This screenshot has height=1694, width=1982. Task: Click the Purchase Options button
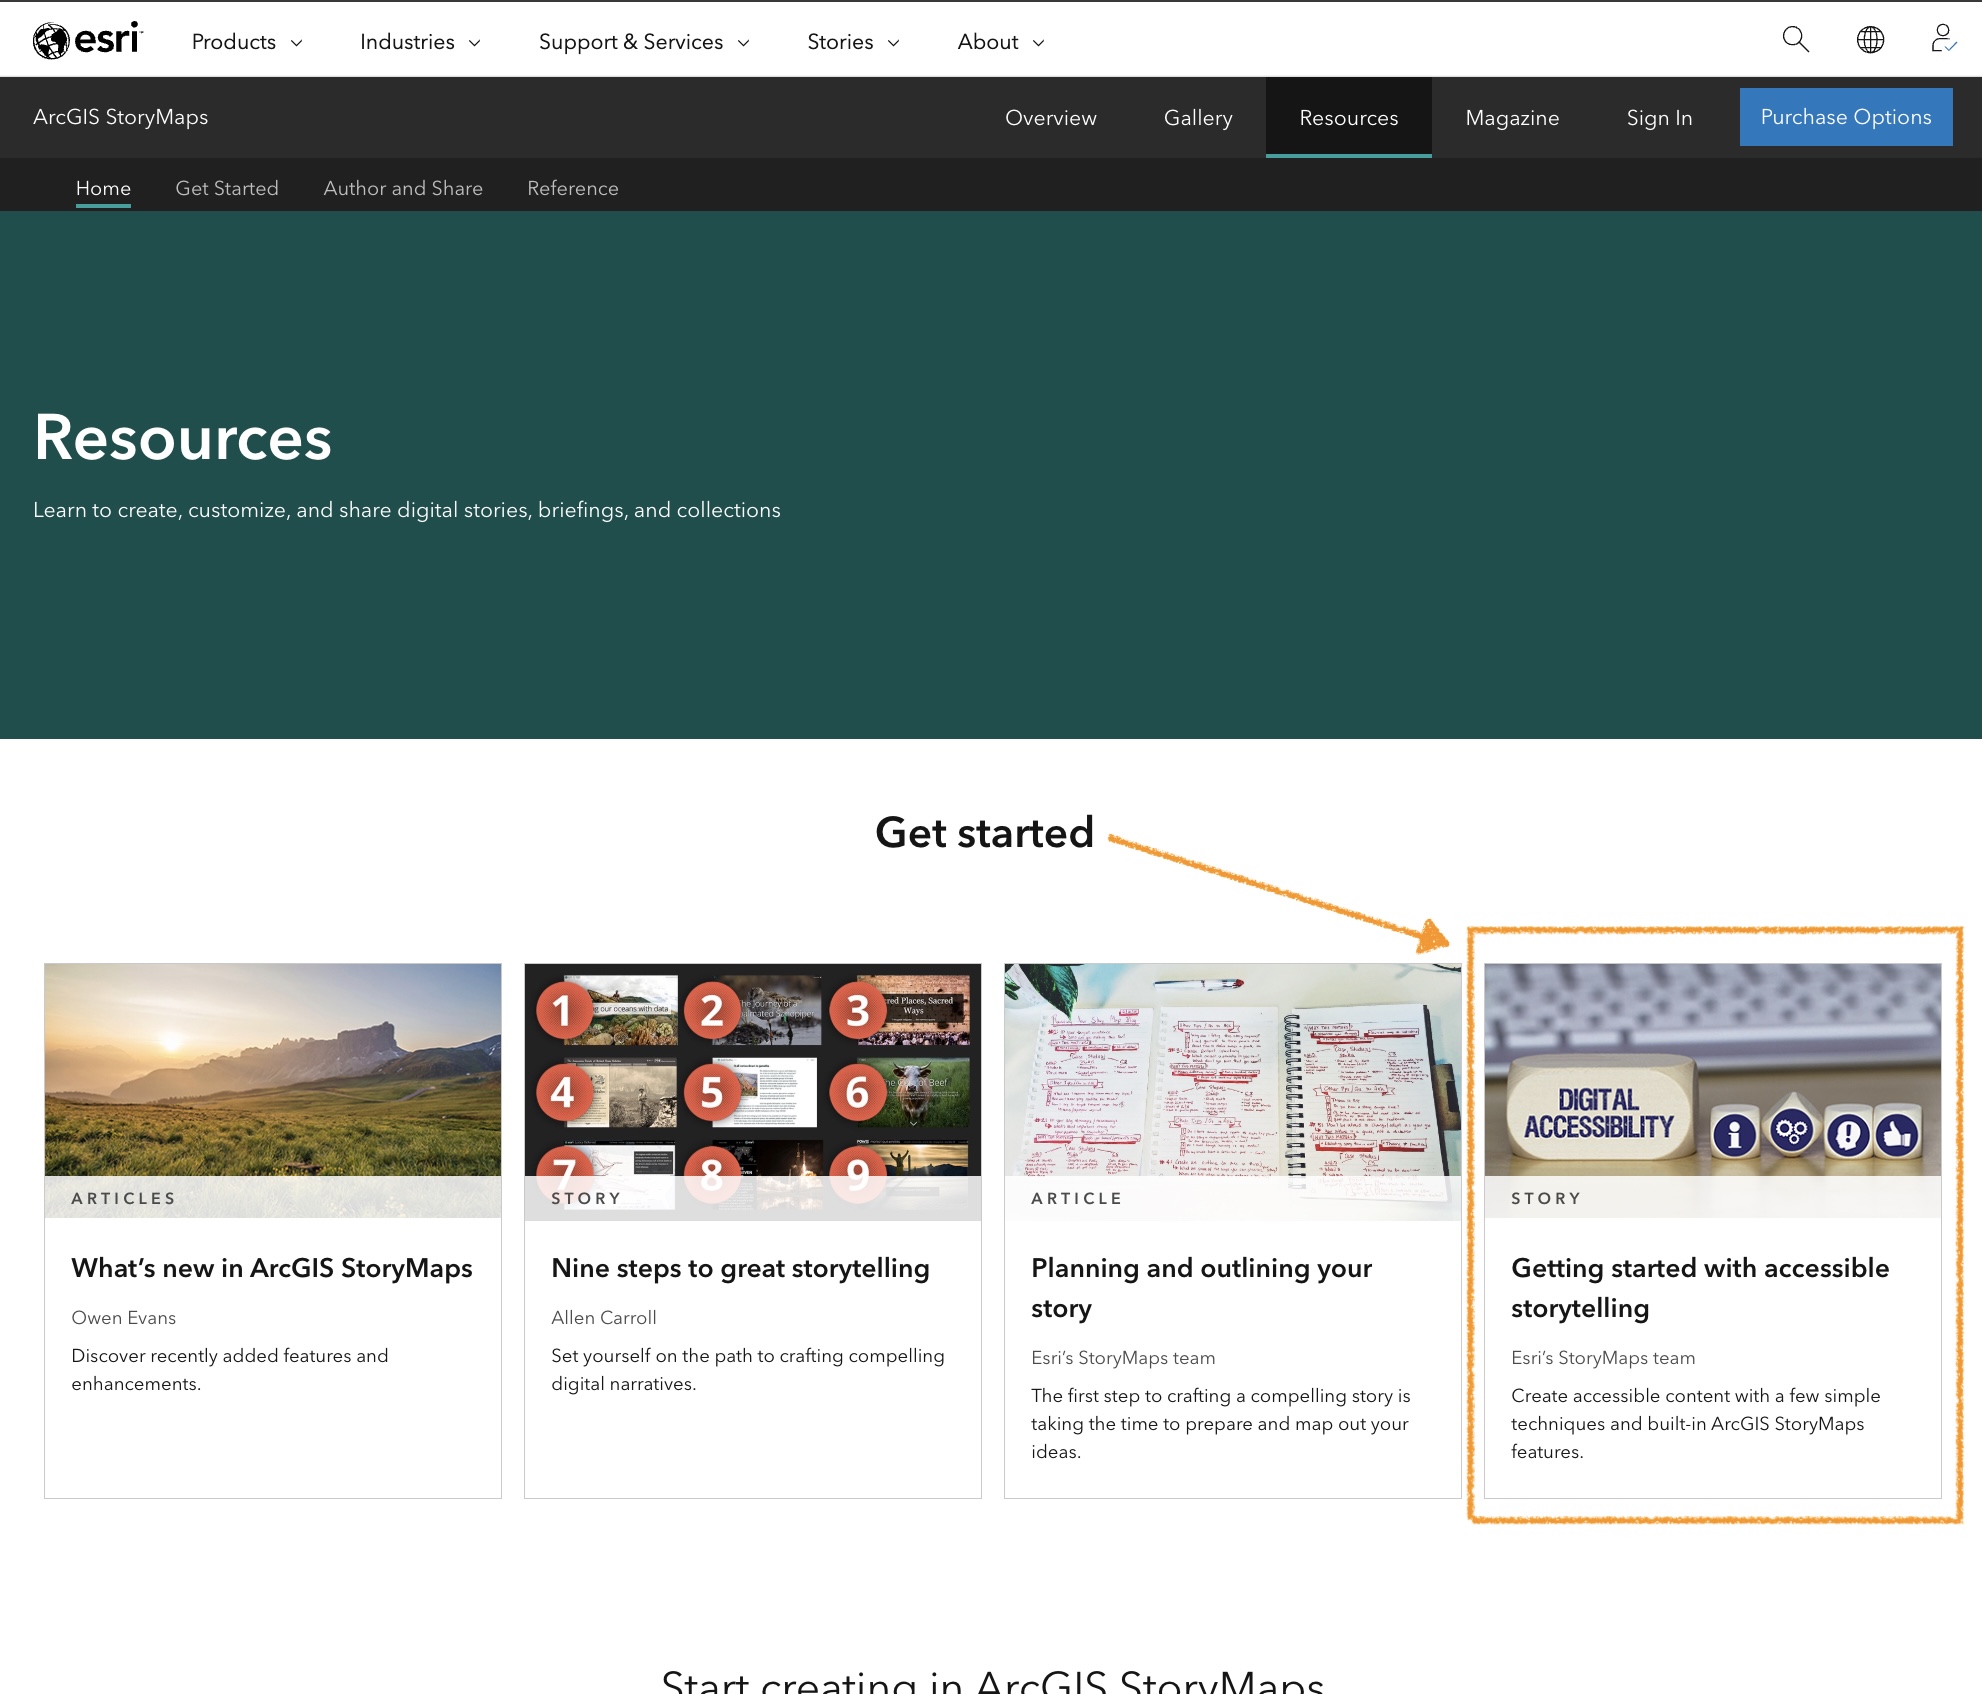point(1845,117)
